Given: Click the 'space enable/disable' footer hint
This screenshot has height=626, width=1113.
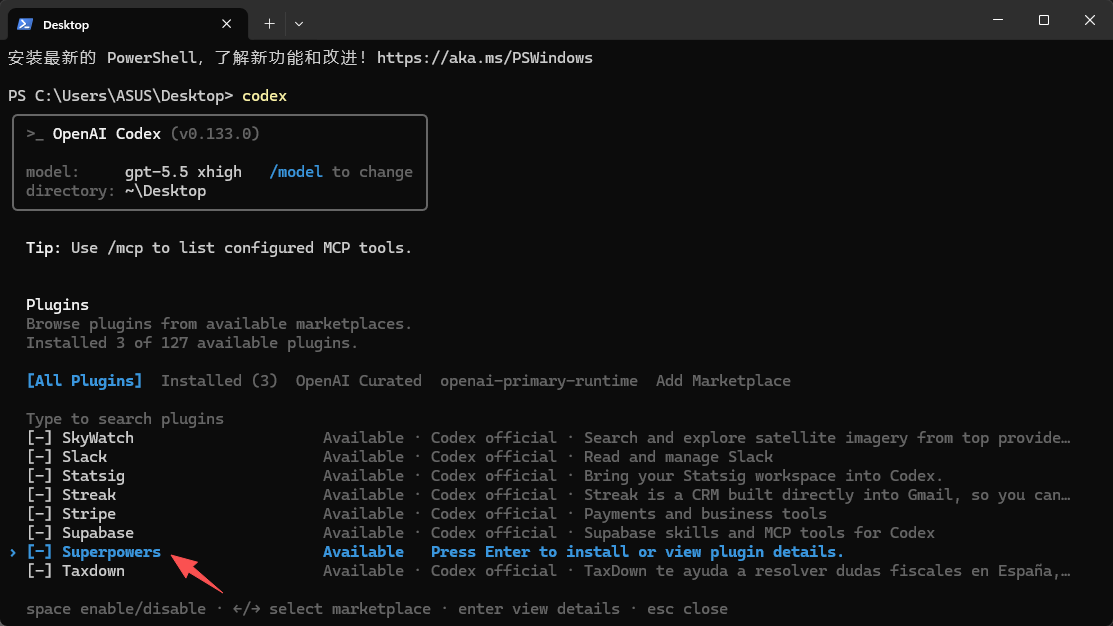Looking at the screenshot, I should [116, 609].
